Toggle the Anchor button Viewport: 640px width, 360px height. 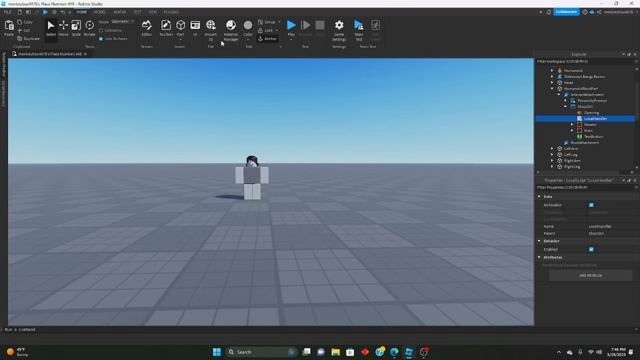[x=267, y=39]
